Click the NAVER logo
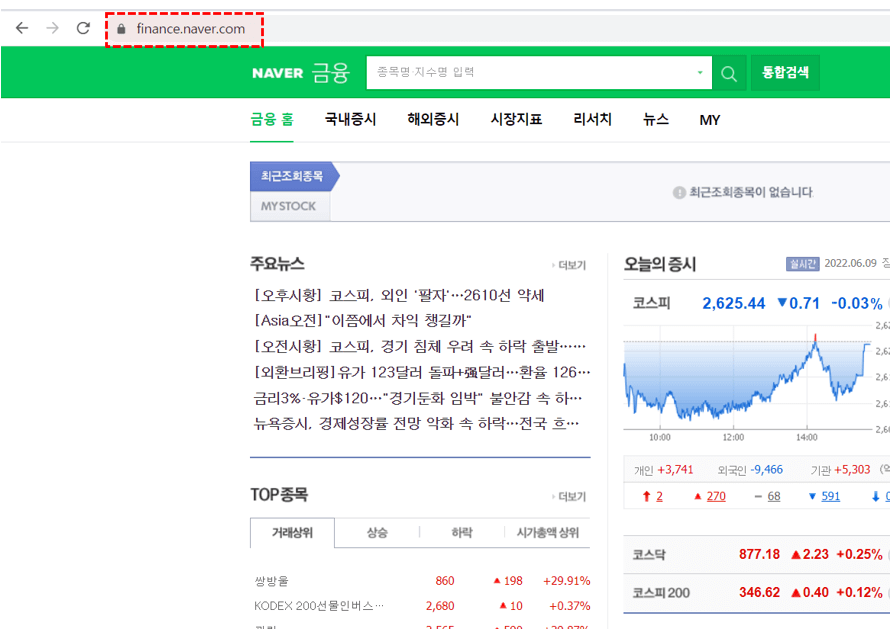This screenshot has width=893, height=636. coord(278,73)
